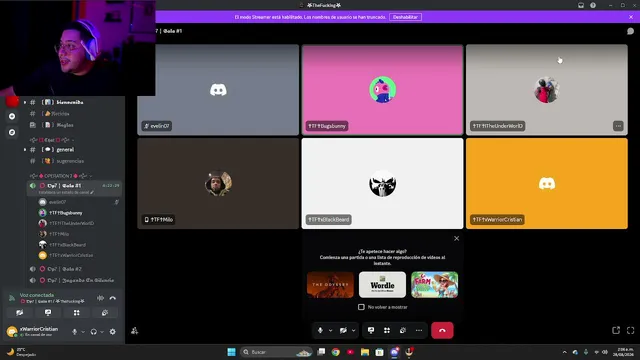Close the activity suggestion popup

(456, 238)
